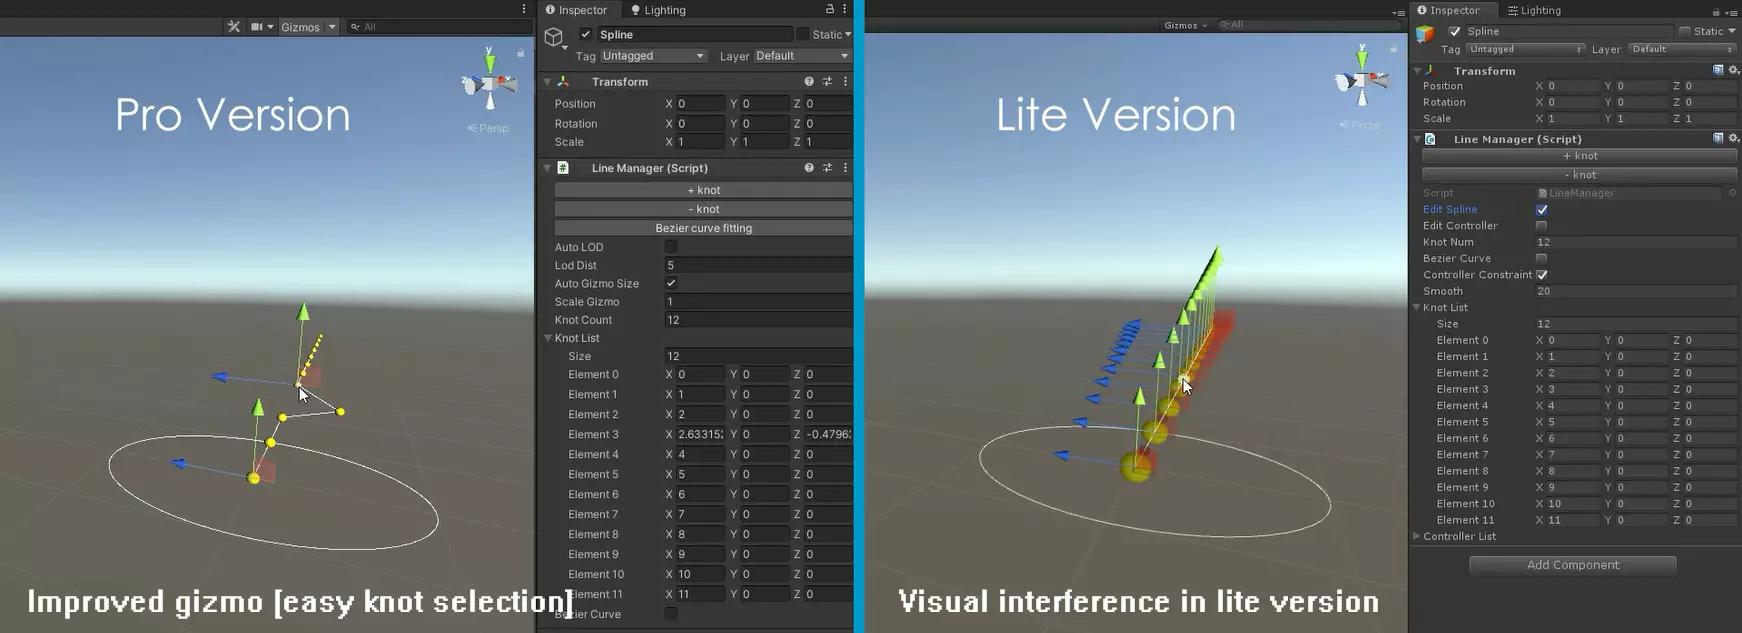Open the Static dropdown arrow in Pro Inspector
The height and width of the screenshot is (633, 1742).
point(848,34)
